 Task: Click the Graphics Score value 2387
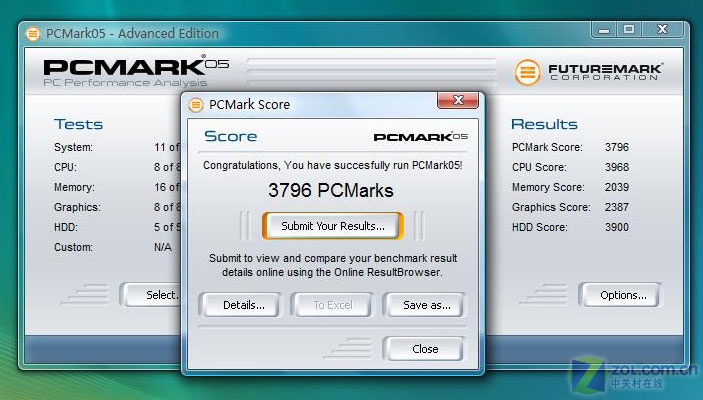click(x=617, y=207)
